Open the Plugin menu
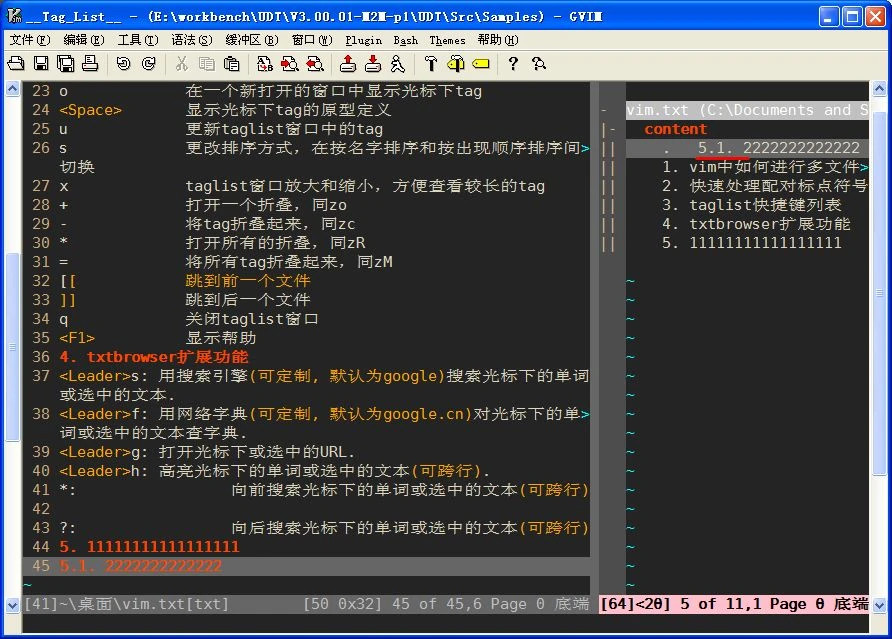 (x=363, y=40)
